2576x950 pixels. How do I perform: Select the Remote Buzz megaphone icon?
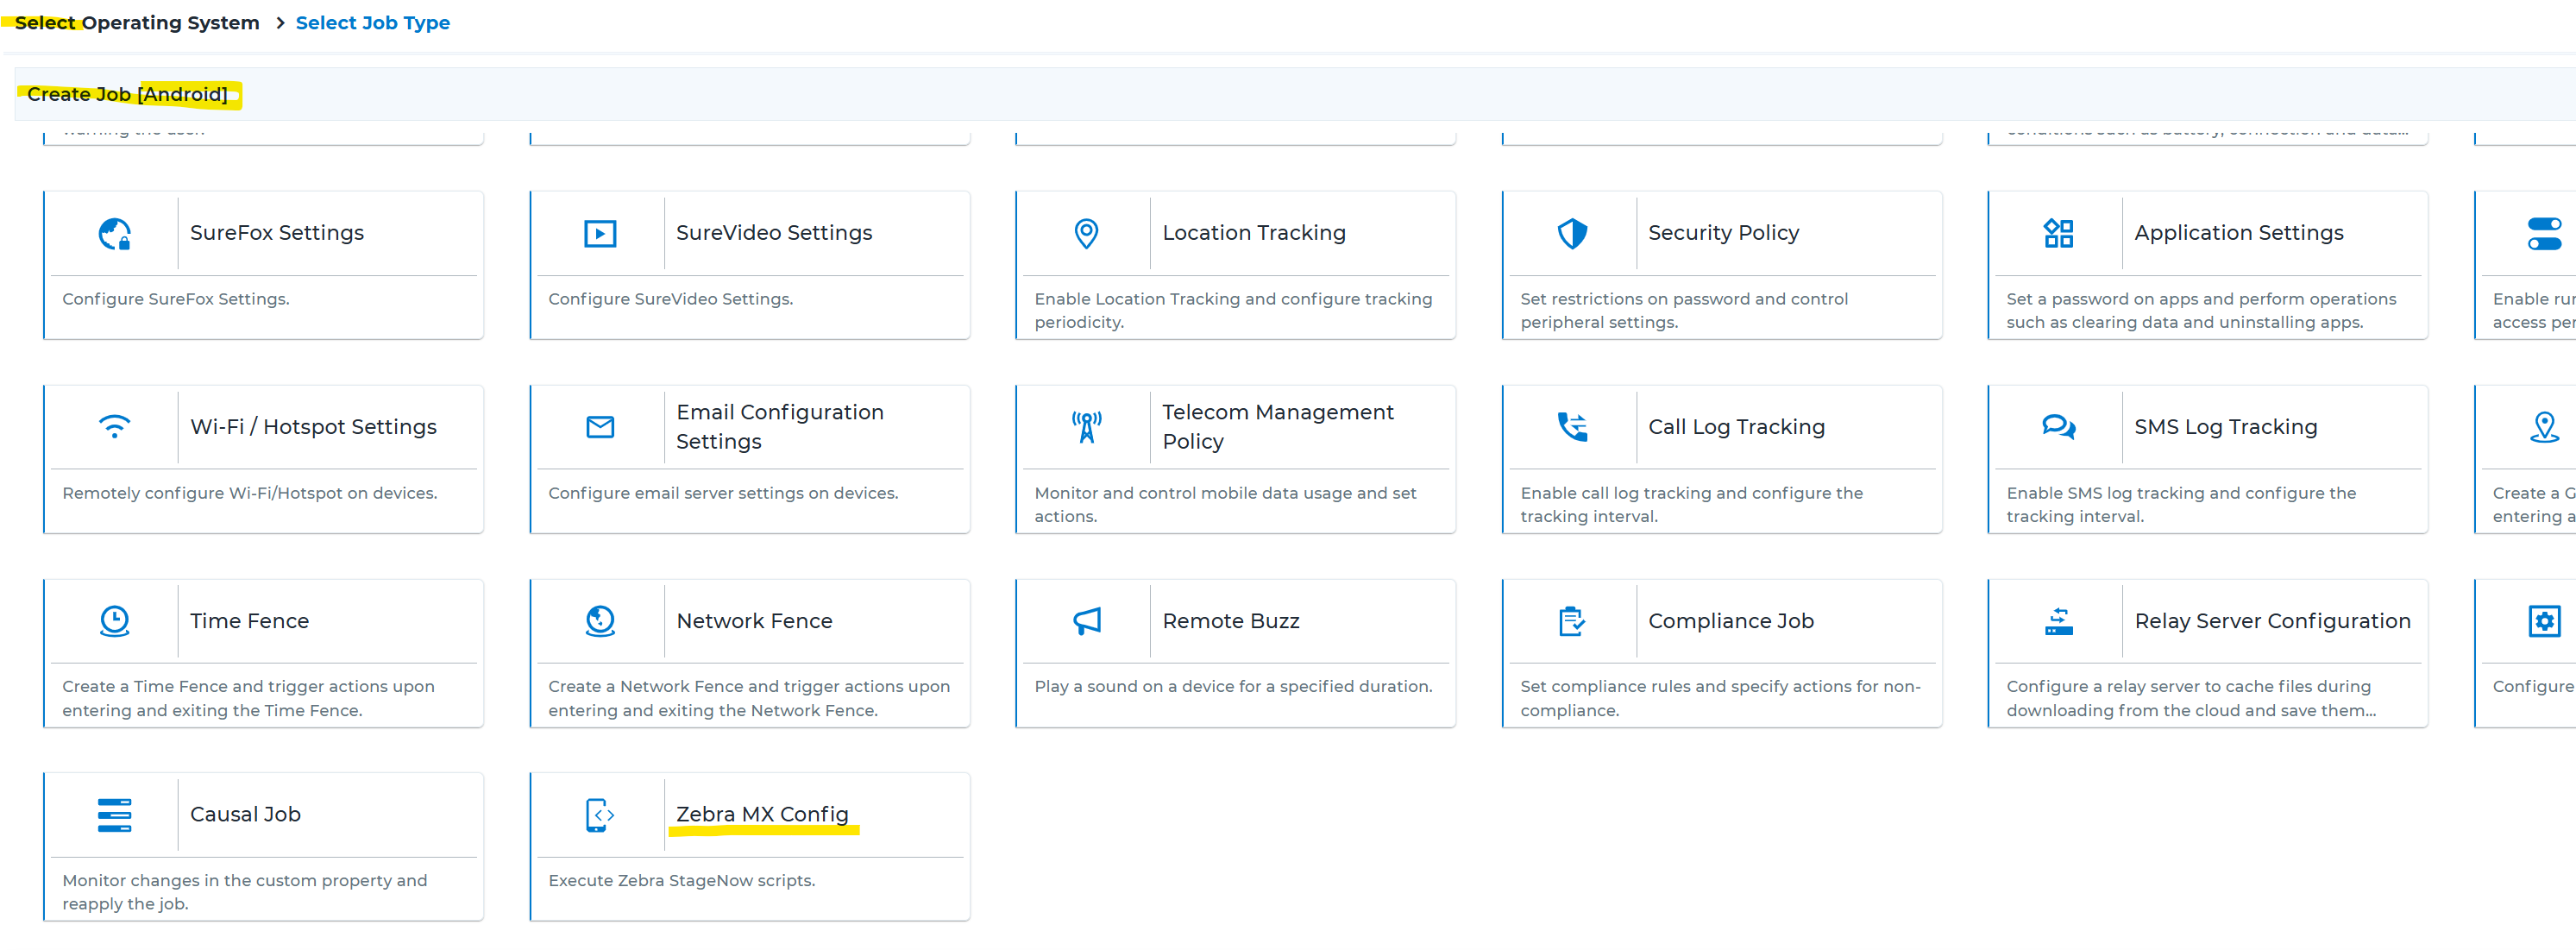click(x=1086, y=621)
